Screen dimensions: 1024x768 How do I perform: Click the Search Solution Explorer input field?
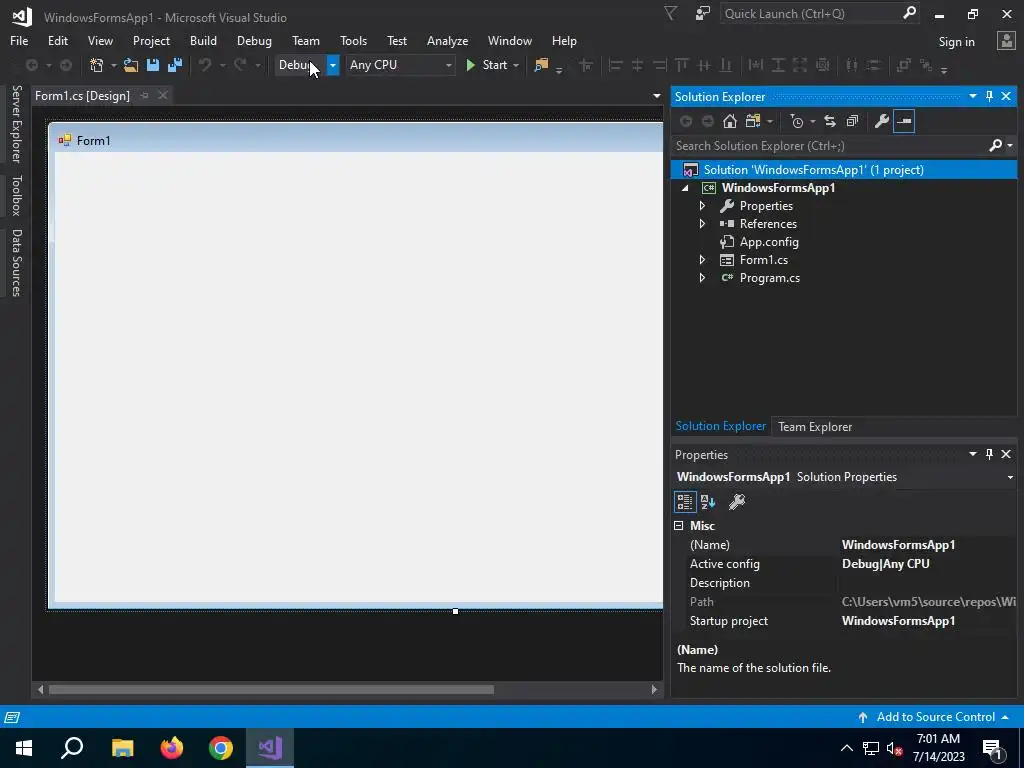click(x=829, y=146)
